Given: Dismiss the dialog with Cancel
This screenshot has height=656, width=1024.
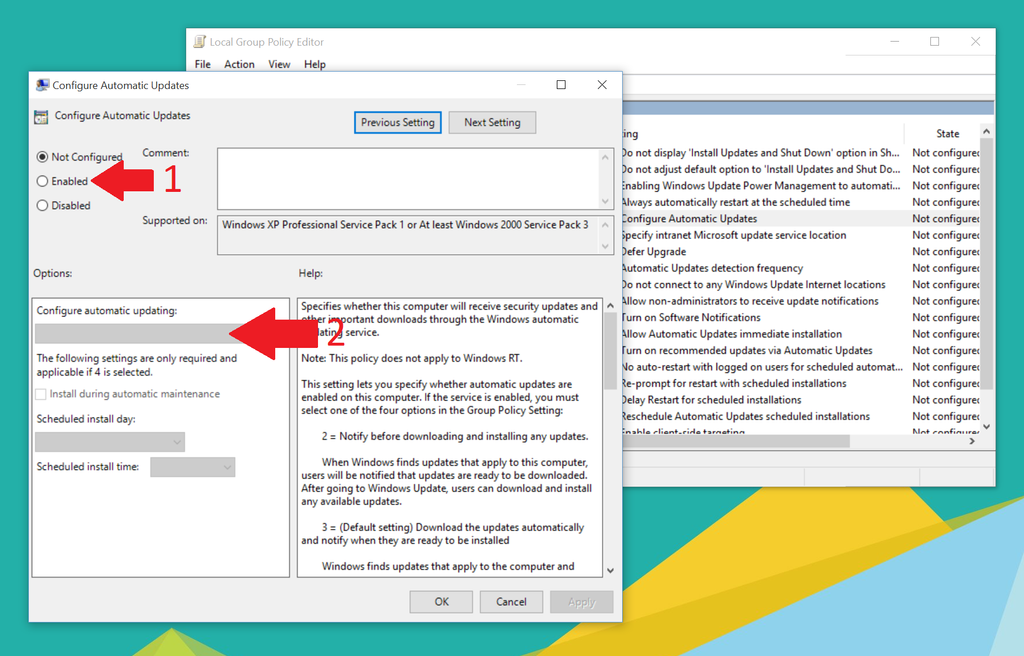Looking at the screenshot, I should point(511,601).
